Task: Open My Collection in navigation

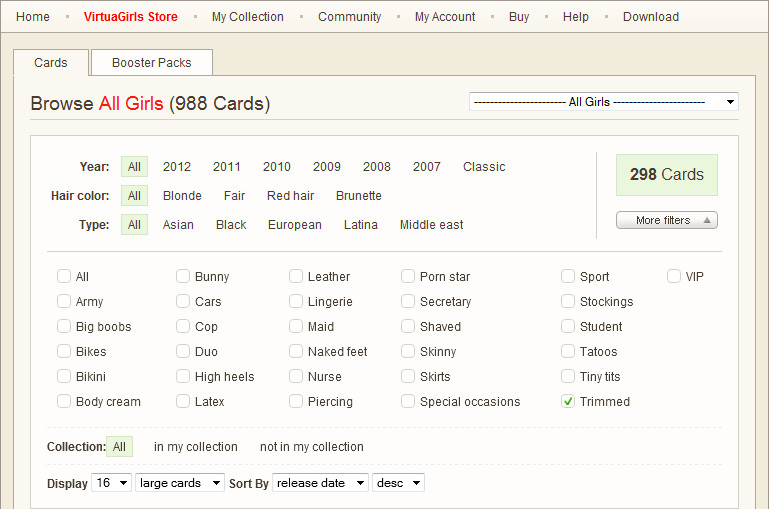Action: click(x=248, y=17)
